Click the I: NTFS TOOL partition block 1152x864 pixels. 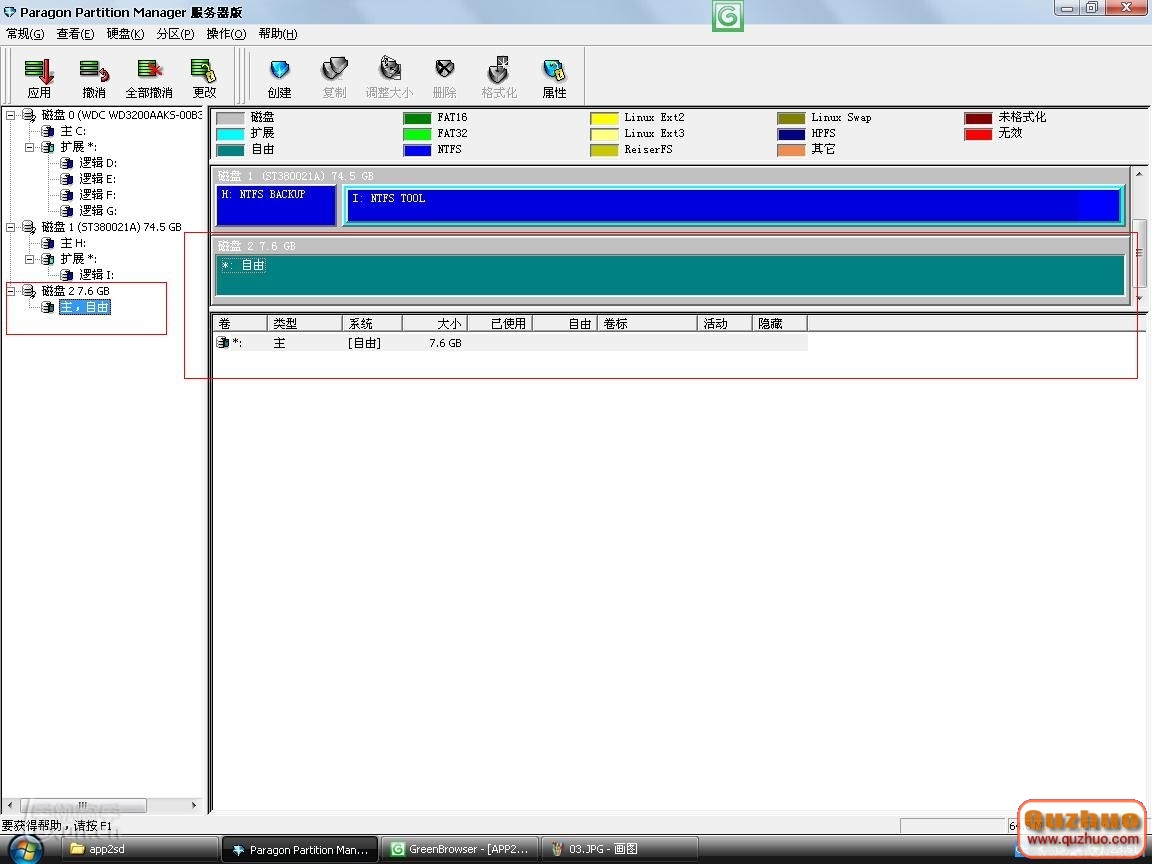coord(733,205)
